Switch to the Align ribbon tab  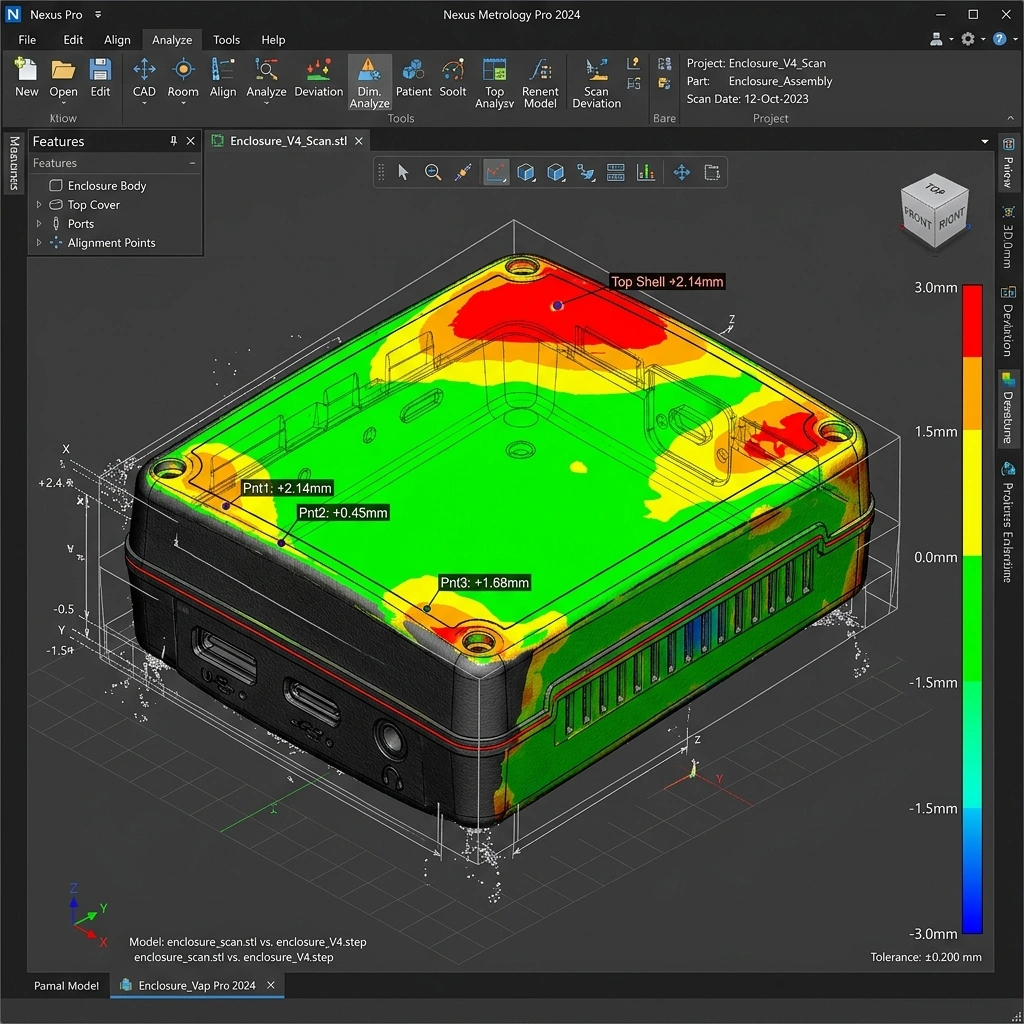(x=118, y=40)
